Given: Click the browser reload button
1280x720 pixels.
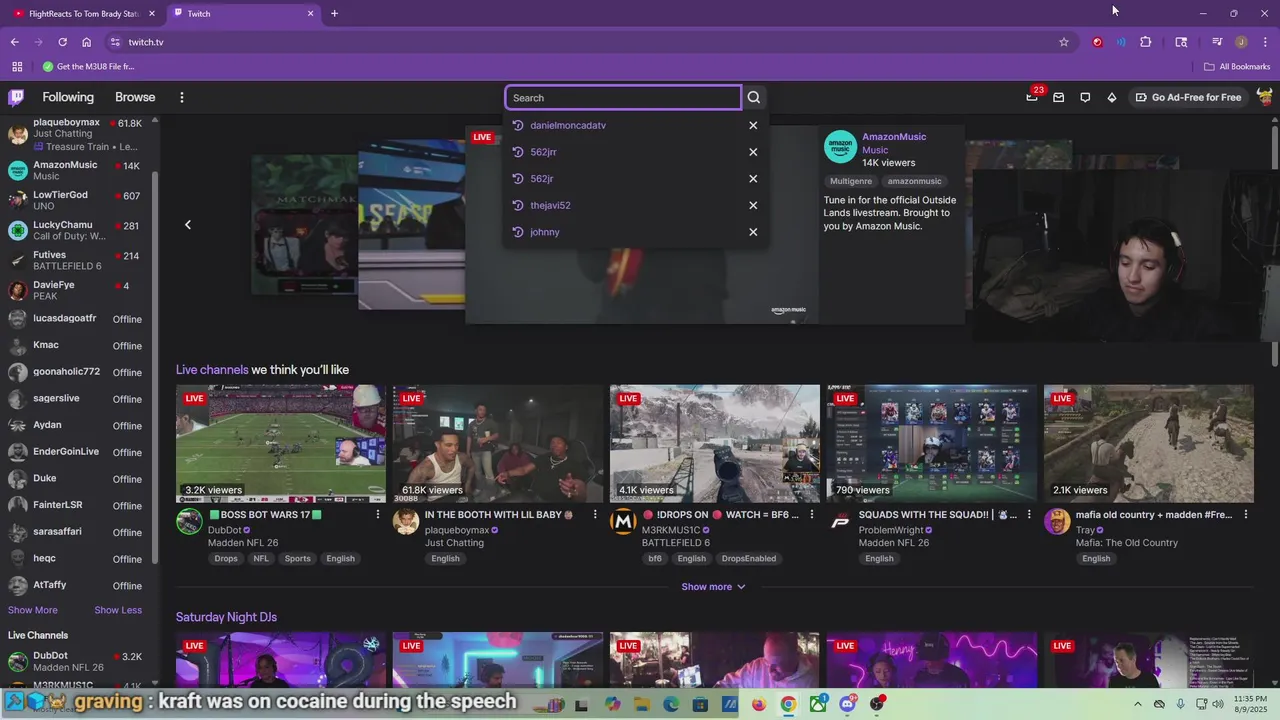Looking at the screenshot, I should [62, 42].
